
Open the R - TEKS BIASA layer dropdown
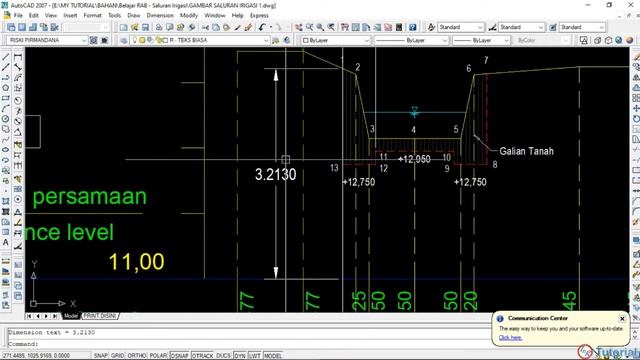click(x=199, y=40)
